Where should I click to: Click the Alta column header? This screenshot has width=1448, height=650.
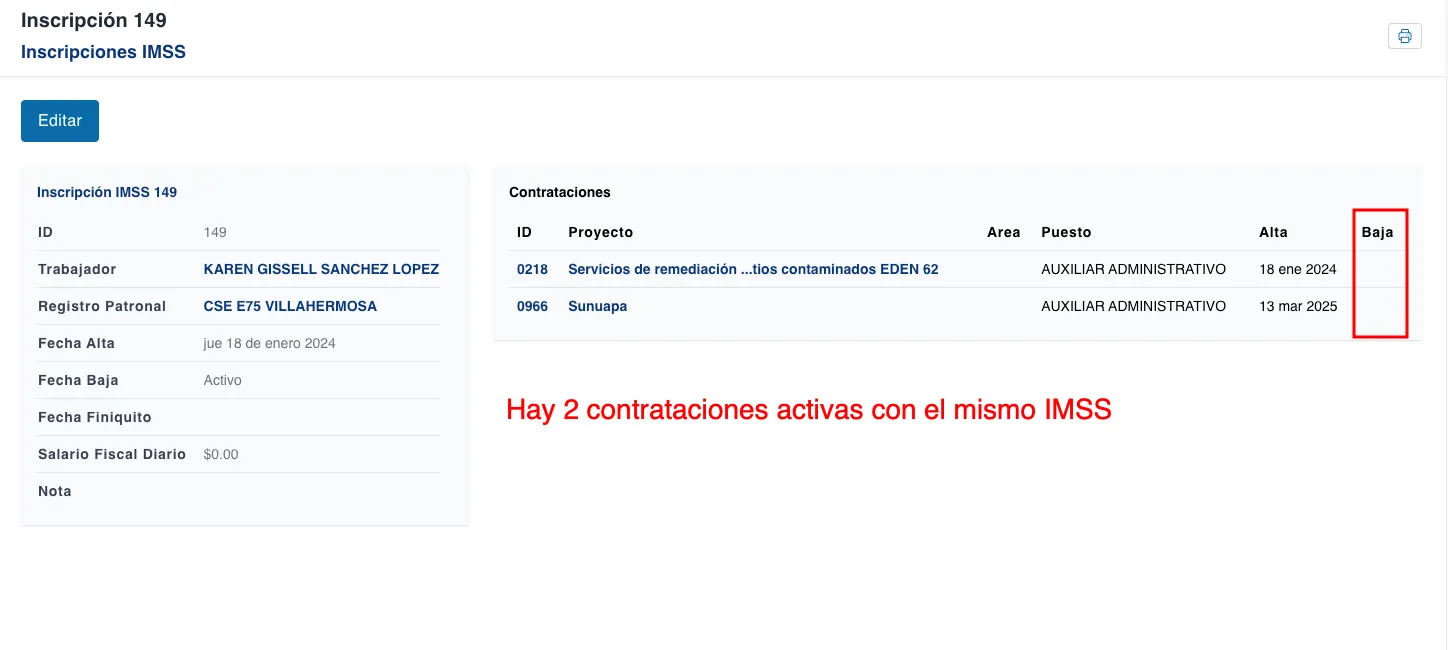[x=1273, y=232]
